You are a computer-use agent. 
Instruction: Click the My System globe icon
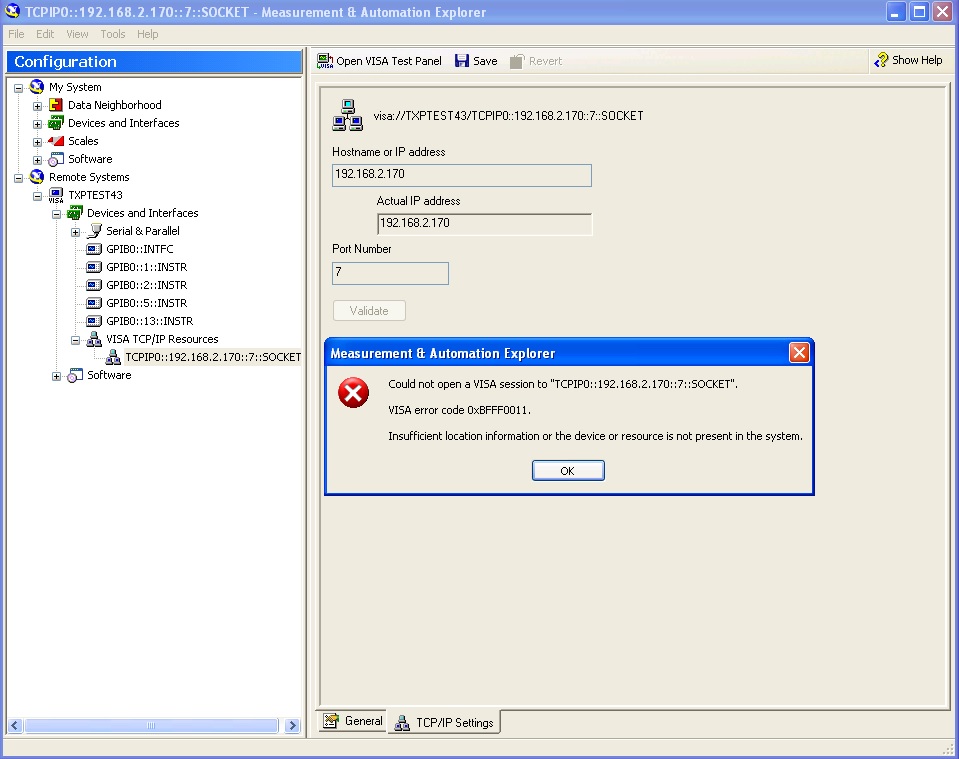point(37,87)
